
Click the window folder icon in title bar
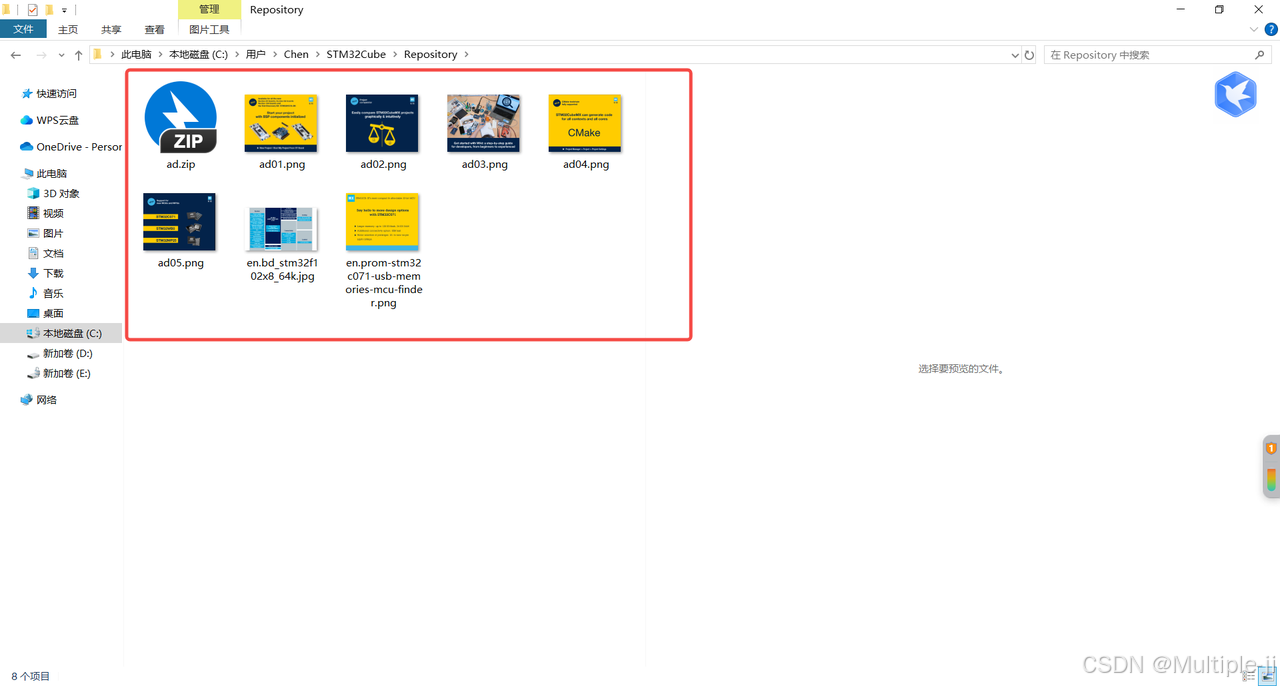coord(6,9)
